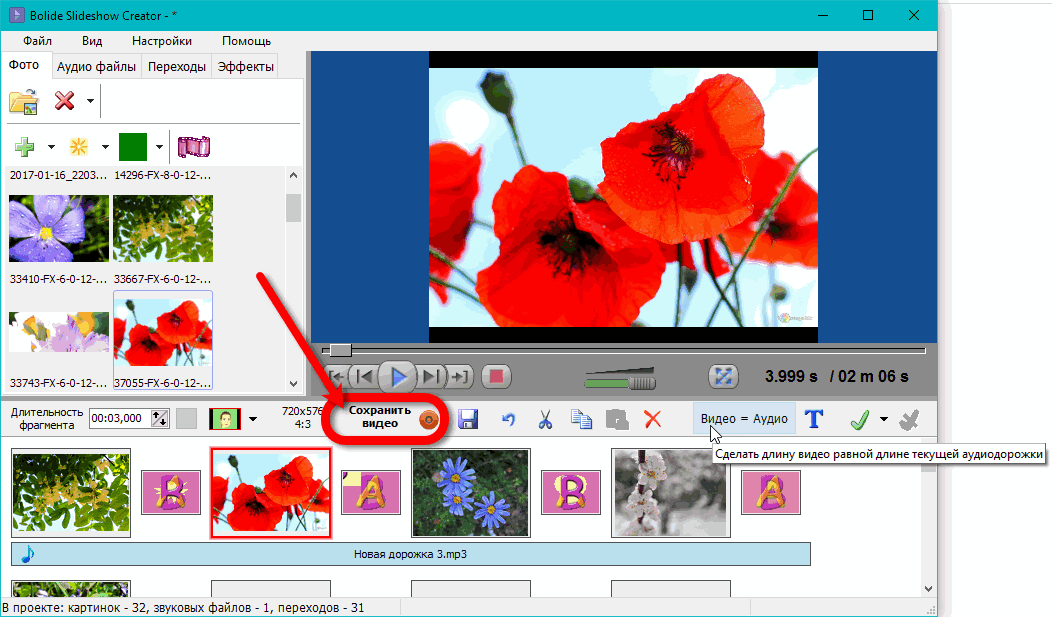
Task: Click photo list scroll up arrow
Action: point(293,175)
